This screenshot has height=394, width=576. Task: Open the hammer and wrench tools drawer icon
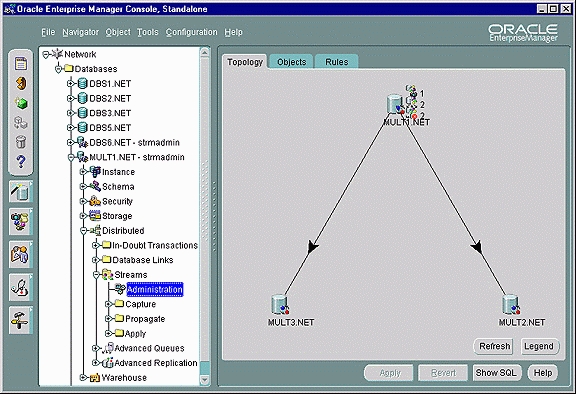pos(21,320)
